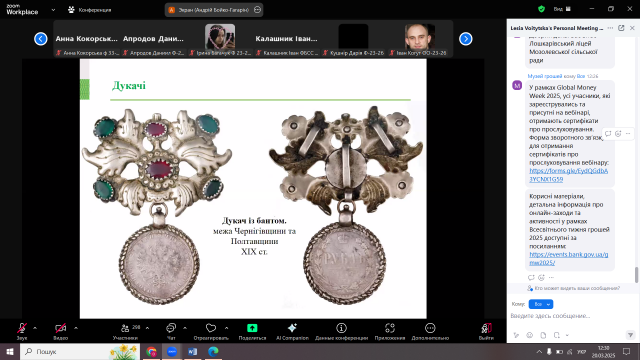The height and width of the screenshot is (360, 640).
Task: Click sender name Музей грошей in chat
Action: 544,76
